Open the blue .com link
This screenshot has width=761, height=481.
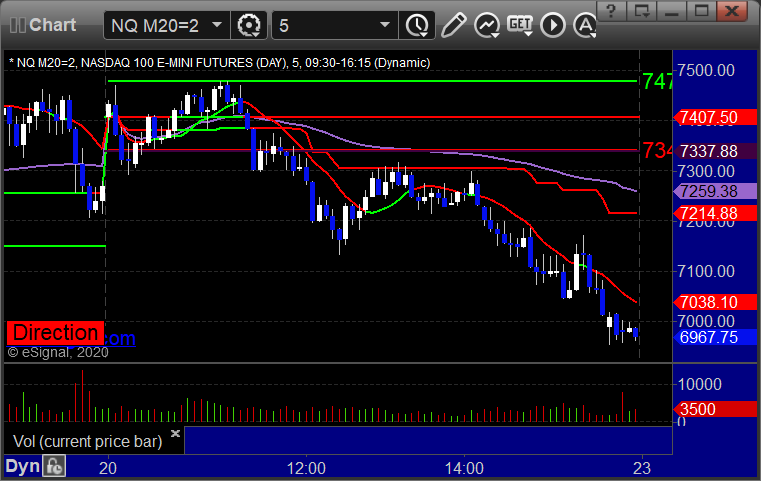pyautogui.click(x=119, y=338)
